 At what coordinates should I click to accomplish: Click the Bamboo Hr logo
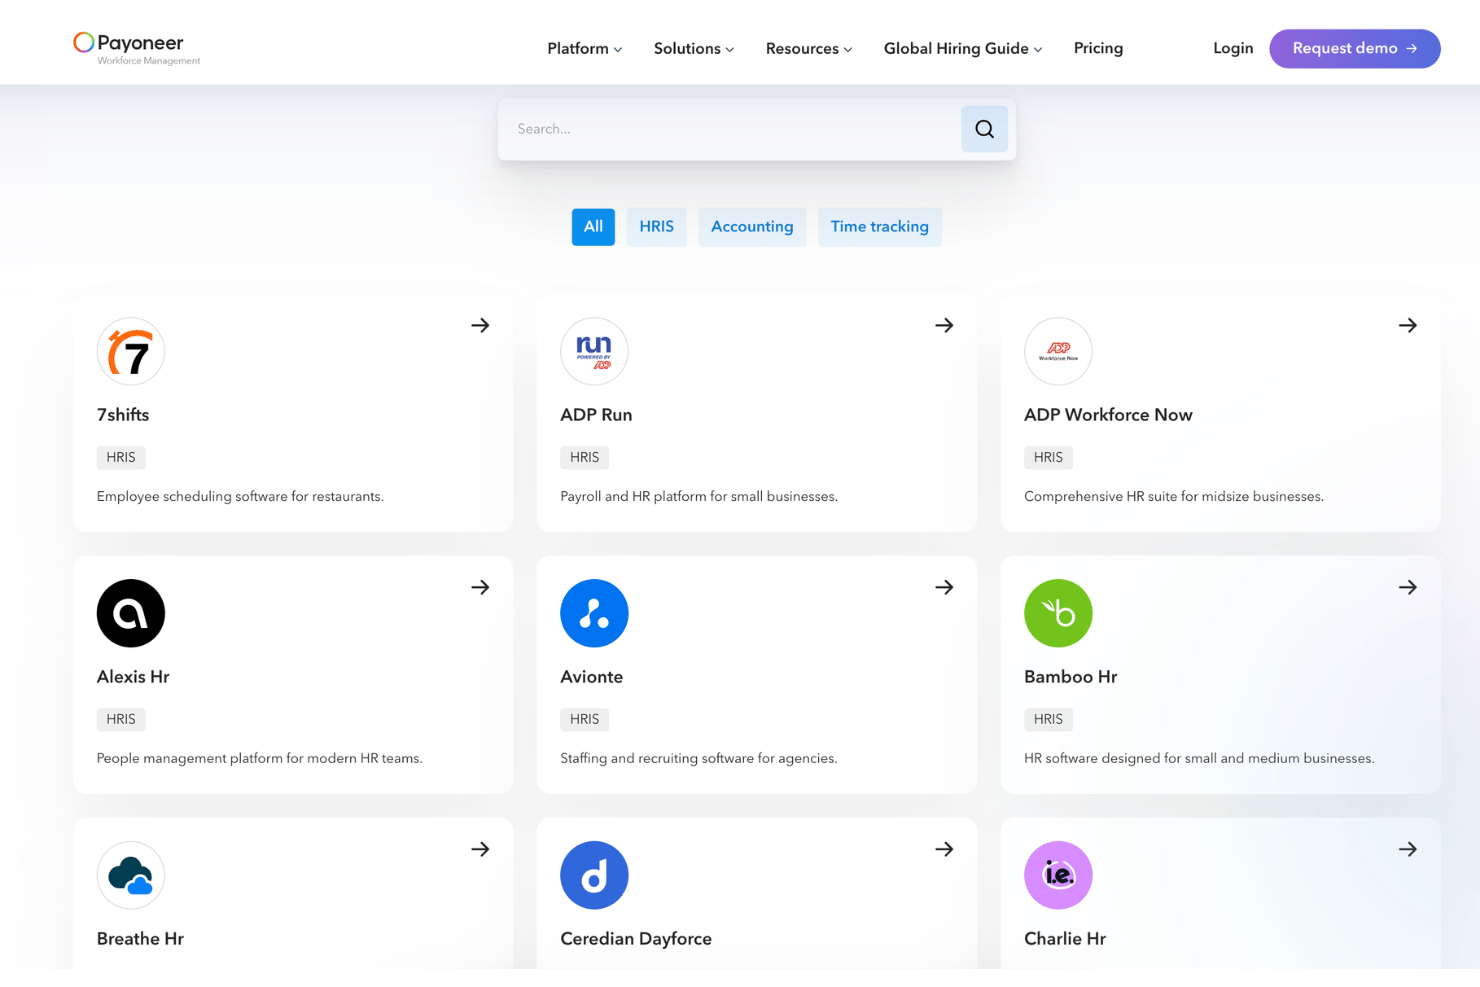[x=1058, y=613]
